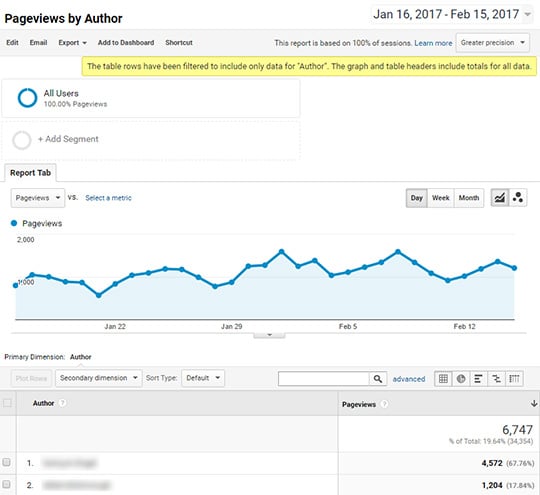Click the last data point on chart

515,268
